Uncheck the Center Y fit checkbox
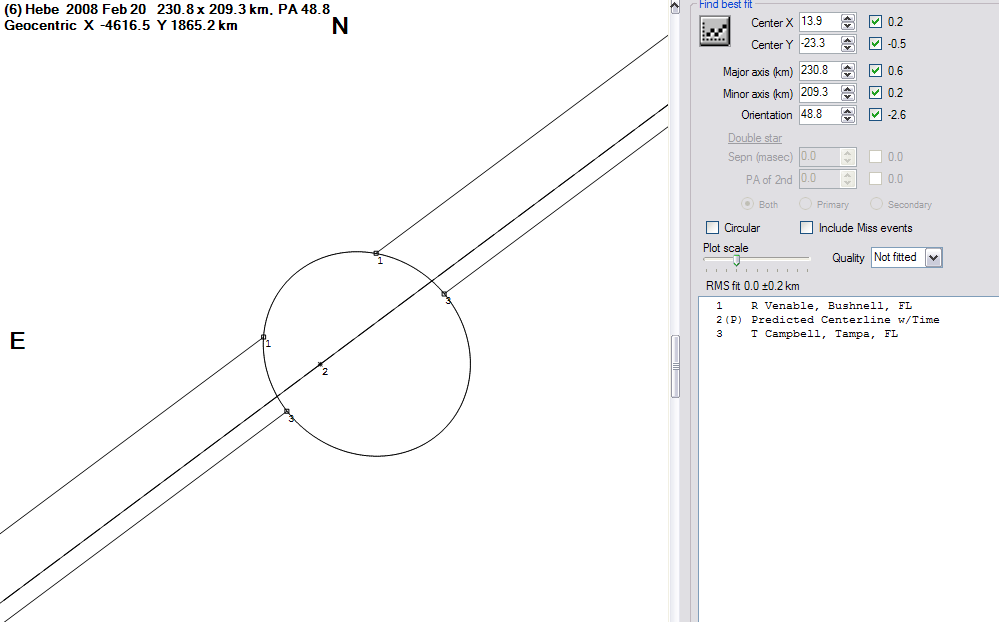 click(876, 44)
